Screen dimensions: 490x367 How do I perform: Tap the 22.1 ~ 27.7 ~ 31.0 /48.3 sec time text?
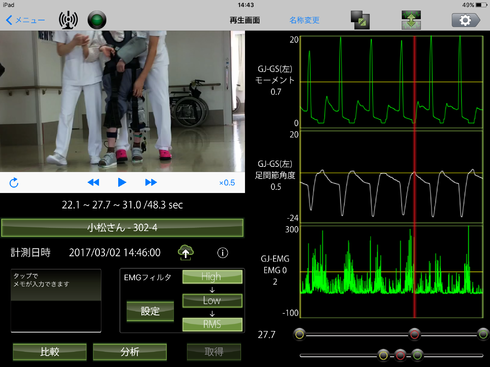click(x=122, y=205)
